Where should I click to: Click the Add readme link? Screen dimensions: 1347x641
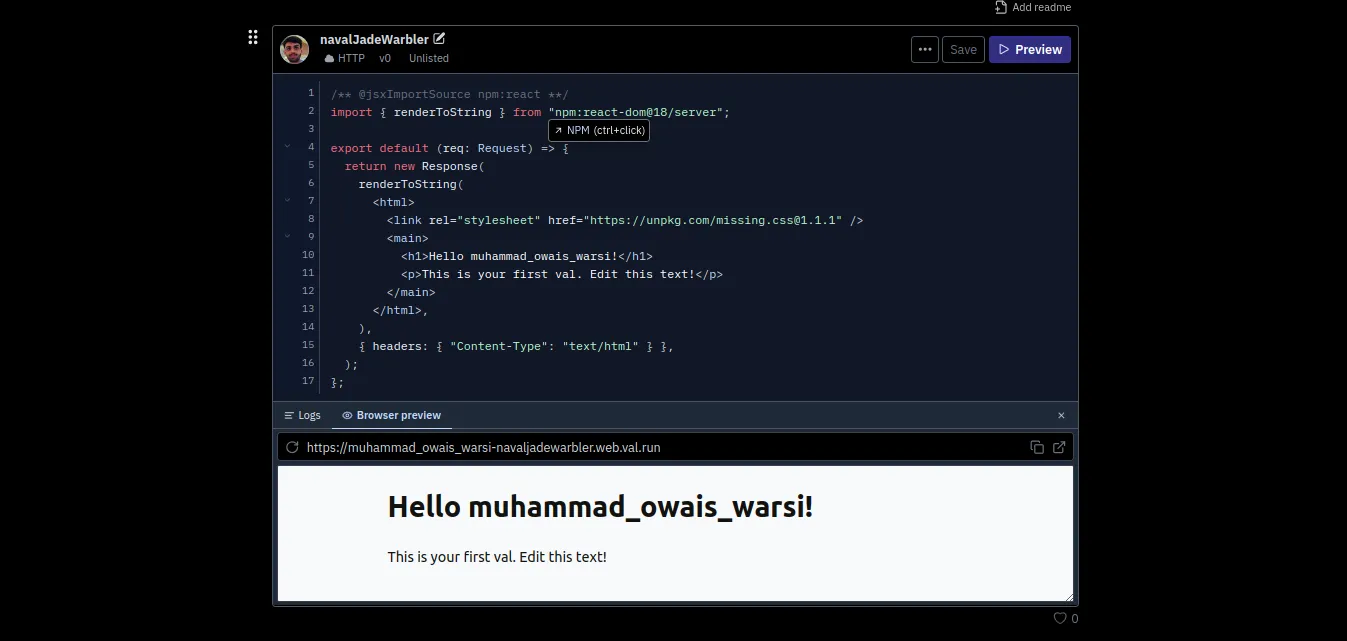(x=1033, y=7)
